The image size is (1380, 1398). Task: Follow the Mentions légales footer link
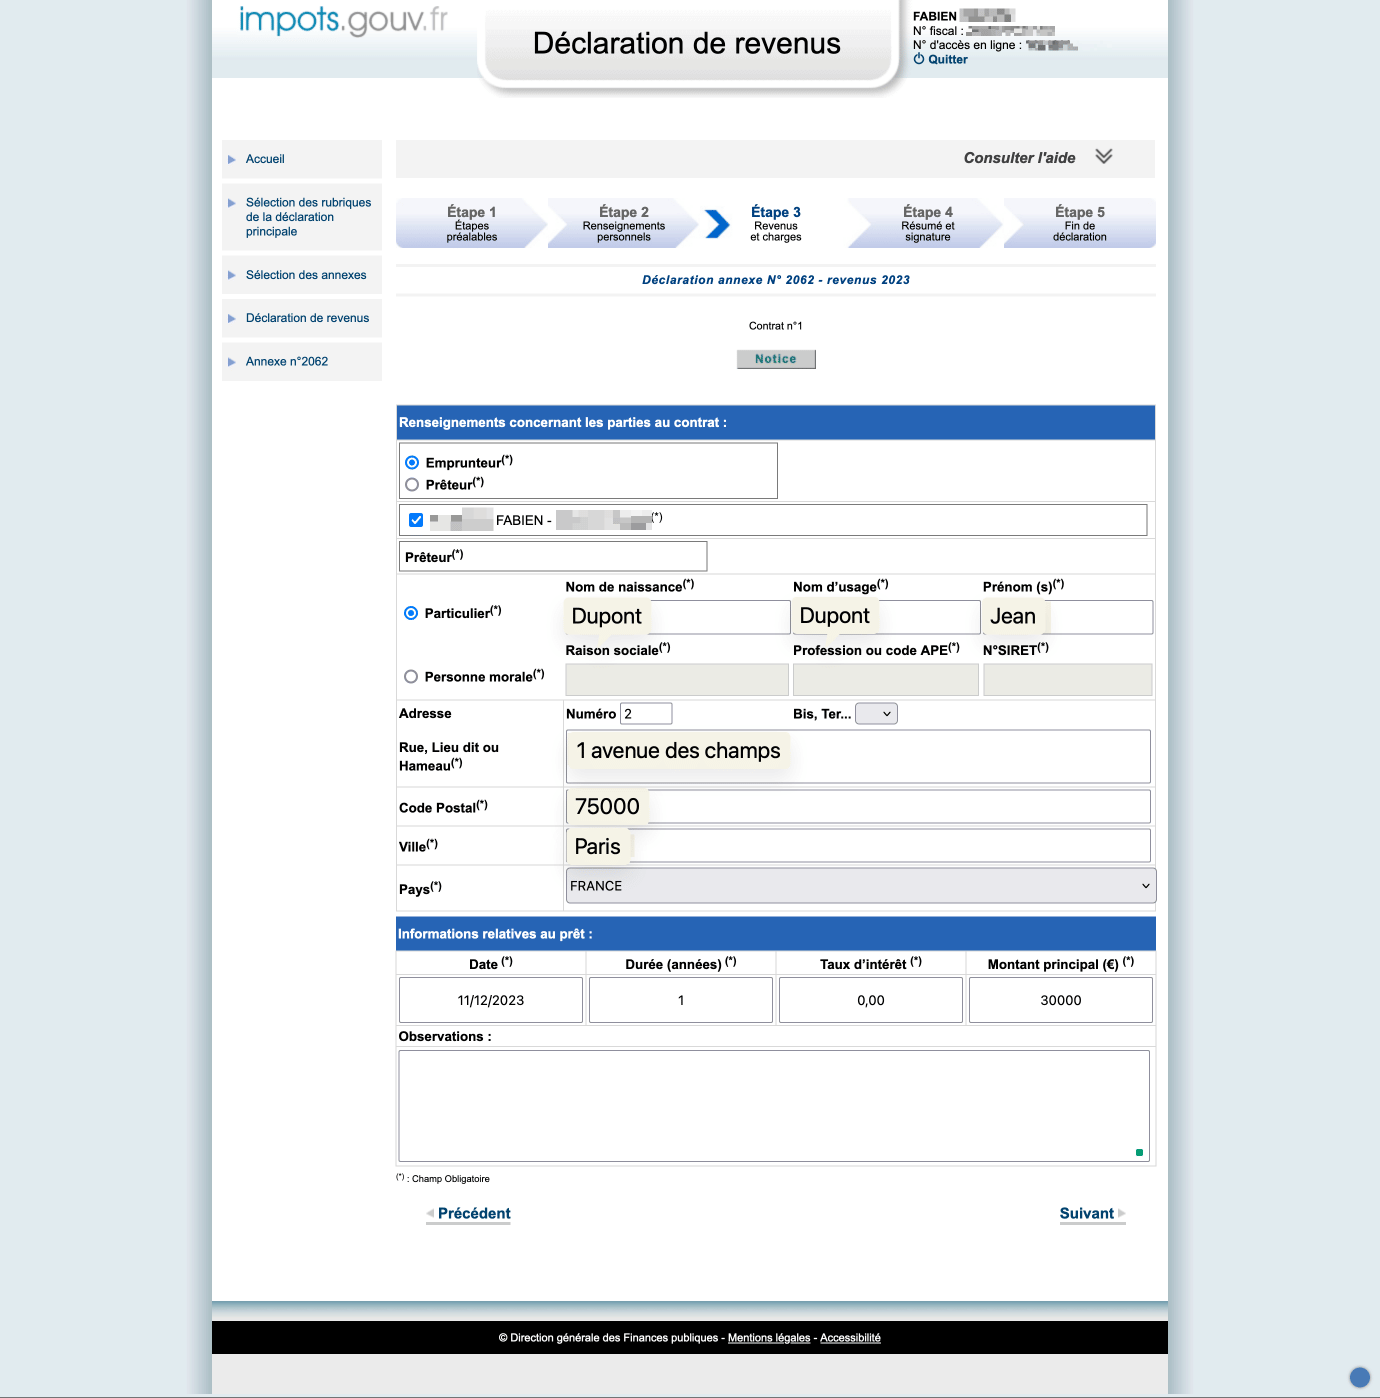click(x=769, y=1338)
